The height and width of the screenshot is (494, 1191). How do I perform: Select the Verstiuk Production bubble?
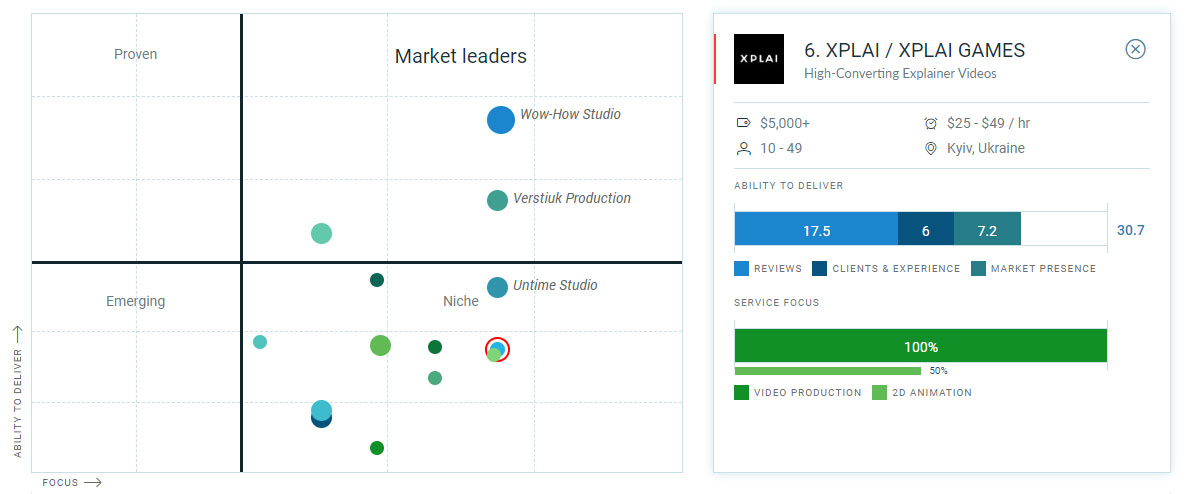(x=497, y=200)
